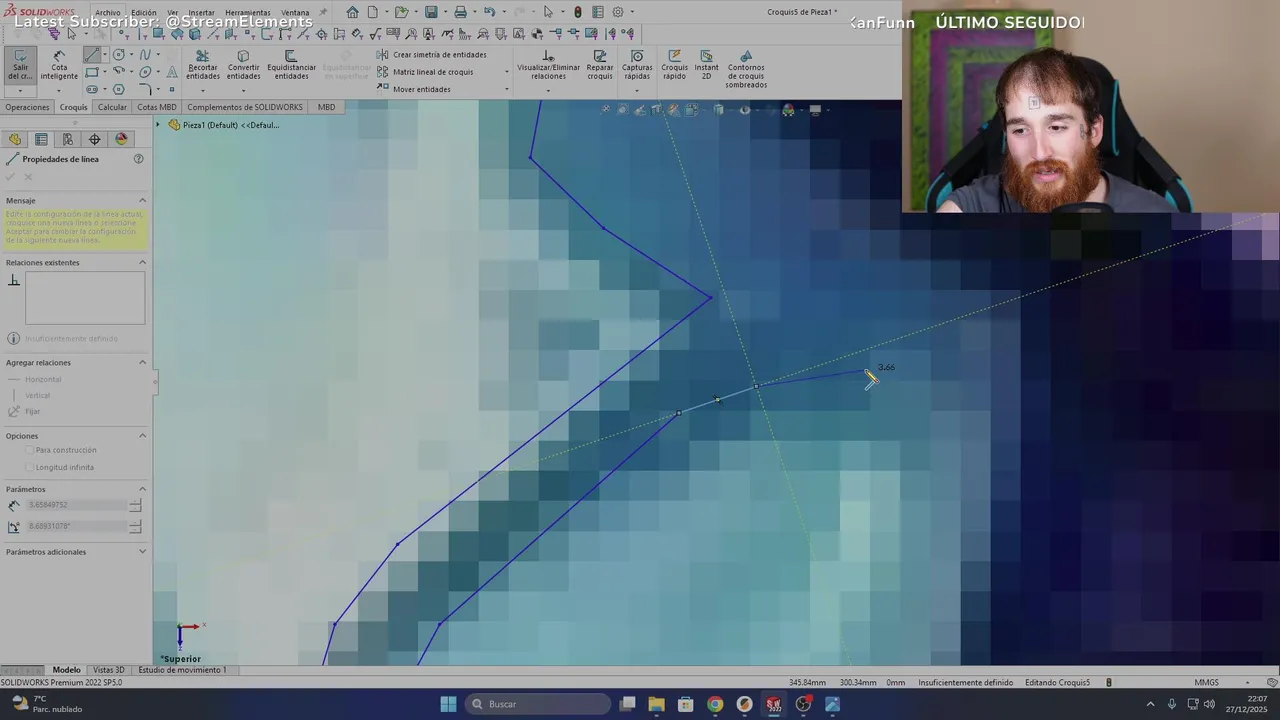The image size is (1280, 720).
Task: Open the Options gear icon
Action: tap(618, 12)
